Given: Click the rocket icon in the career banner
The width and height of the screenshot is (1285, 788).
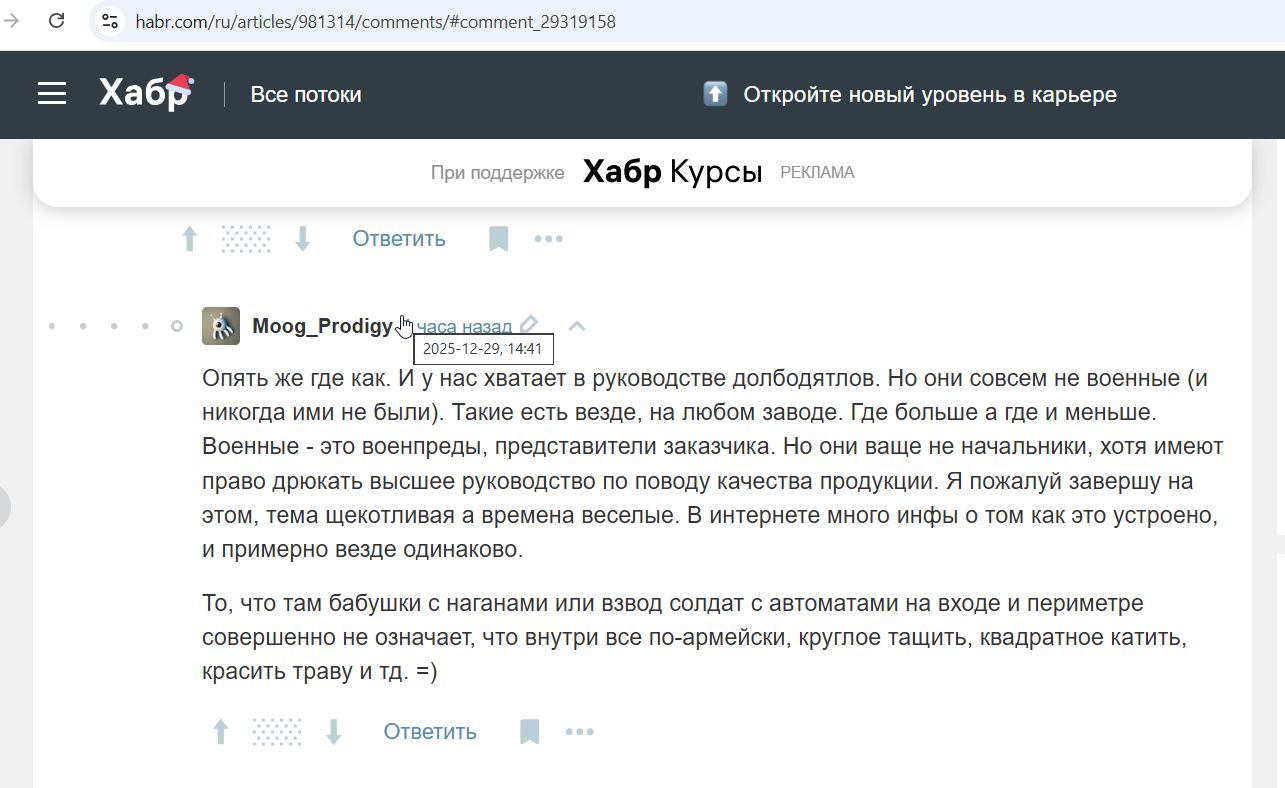Looking at the screenshot, I should click(x=714, y=93).
